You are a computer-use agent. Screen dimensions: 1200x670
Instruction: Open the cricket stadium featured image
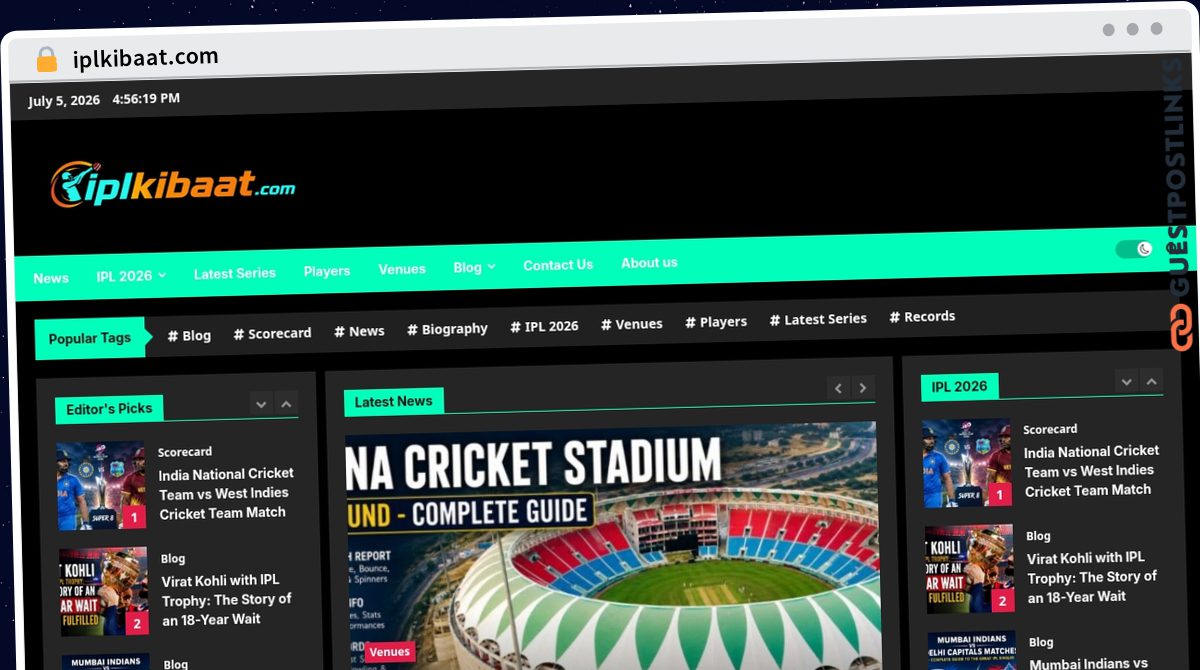(611, 545)
